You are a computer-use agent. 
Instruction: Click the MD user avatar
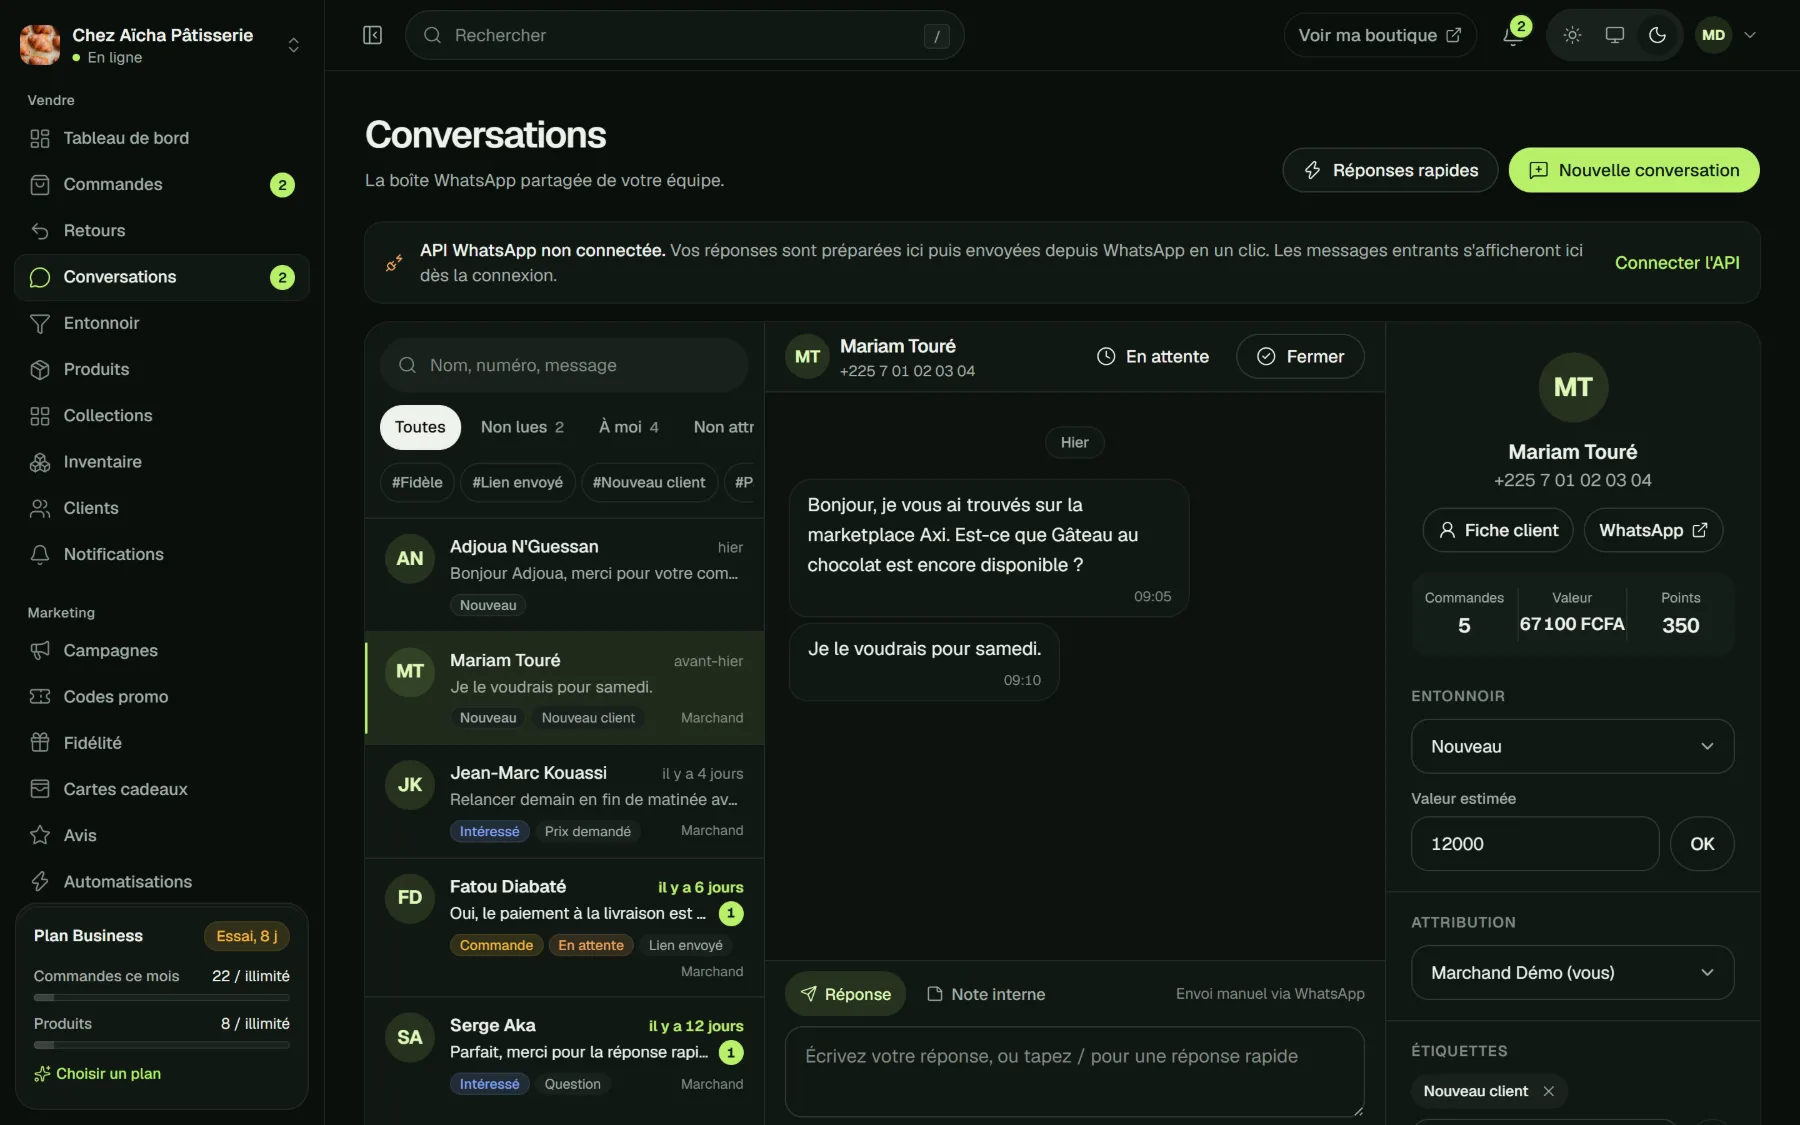pos(1713,35)
